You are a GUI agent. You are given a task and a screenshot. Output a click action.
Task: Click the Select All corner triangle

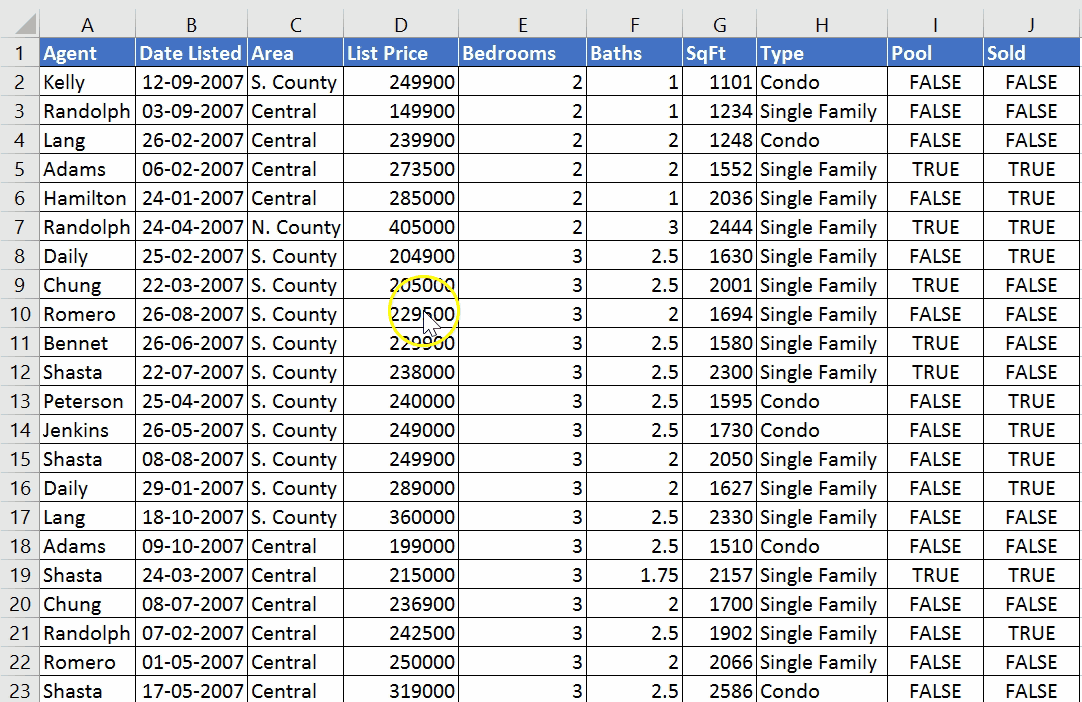coord(20,25)
